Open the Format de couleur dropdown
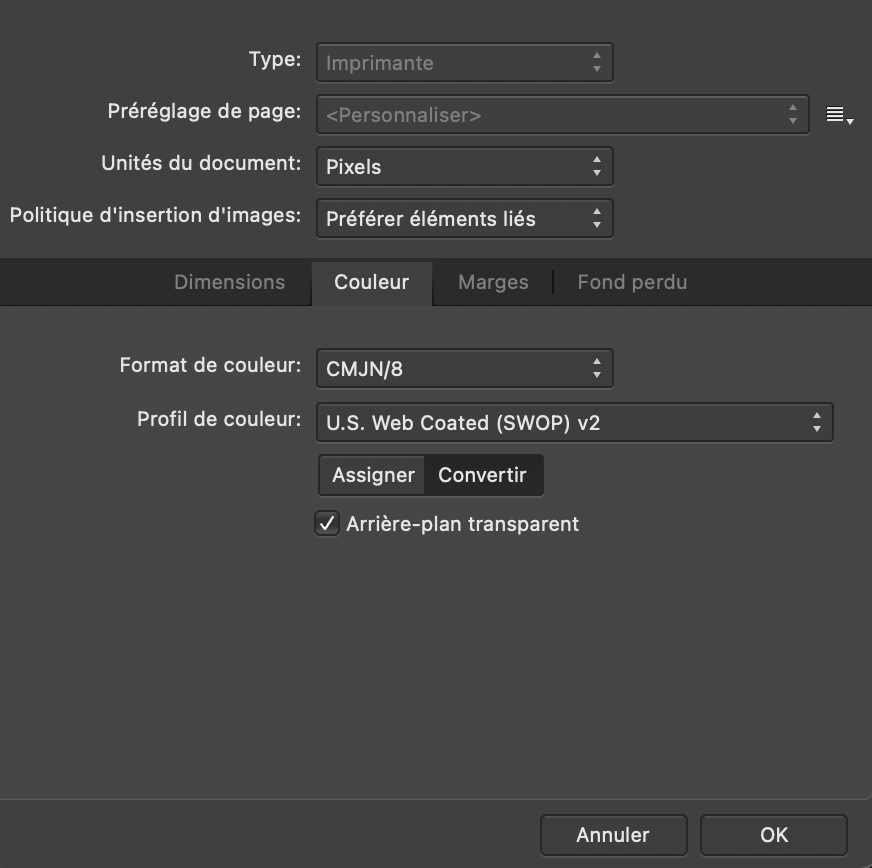Image resolution: width=872 pixels, height=868 pixels. click(465, 369)
